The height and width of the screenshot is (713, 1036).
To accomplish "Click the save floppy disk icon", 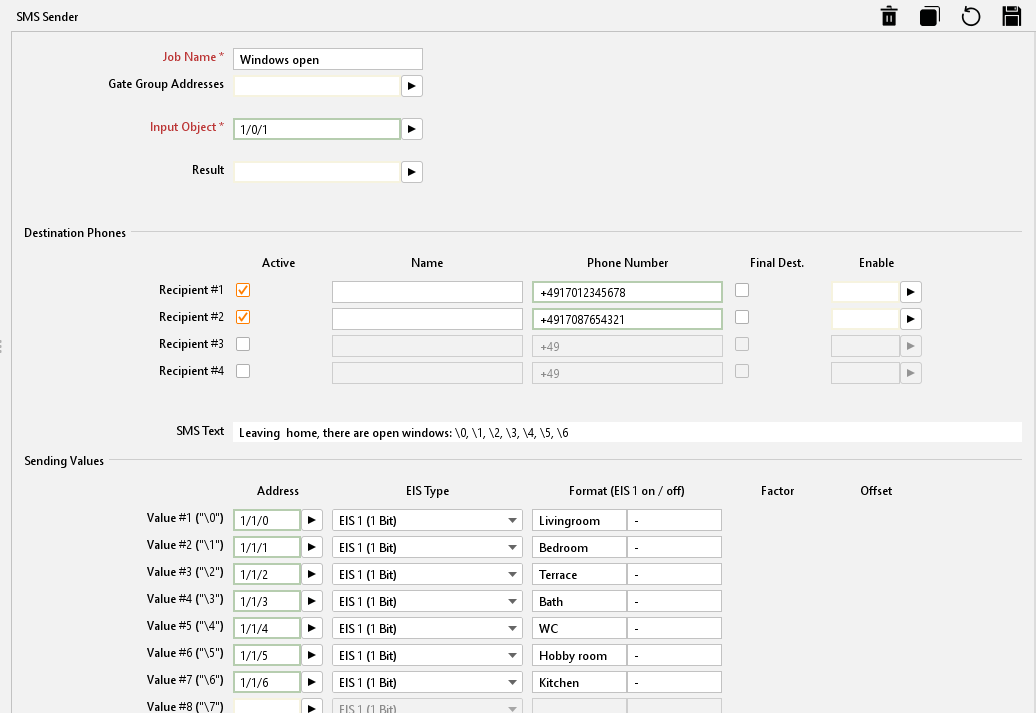I will (x=1011, y=16).
